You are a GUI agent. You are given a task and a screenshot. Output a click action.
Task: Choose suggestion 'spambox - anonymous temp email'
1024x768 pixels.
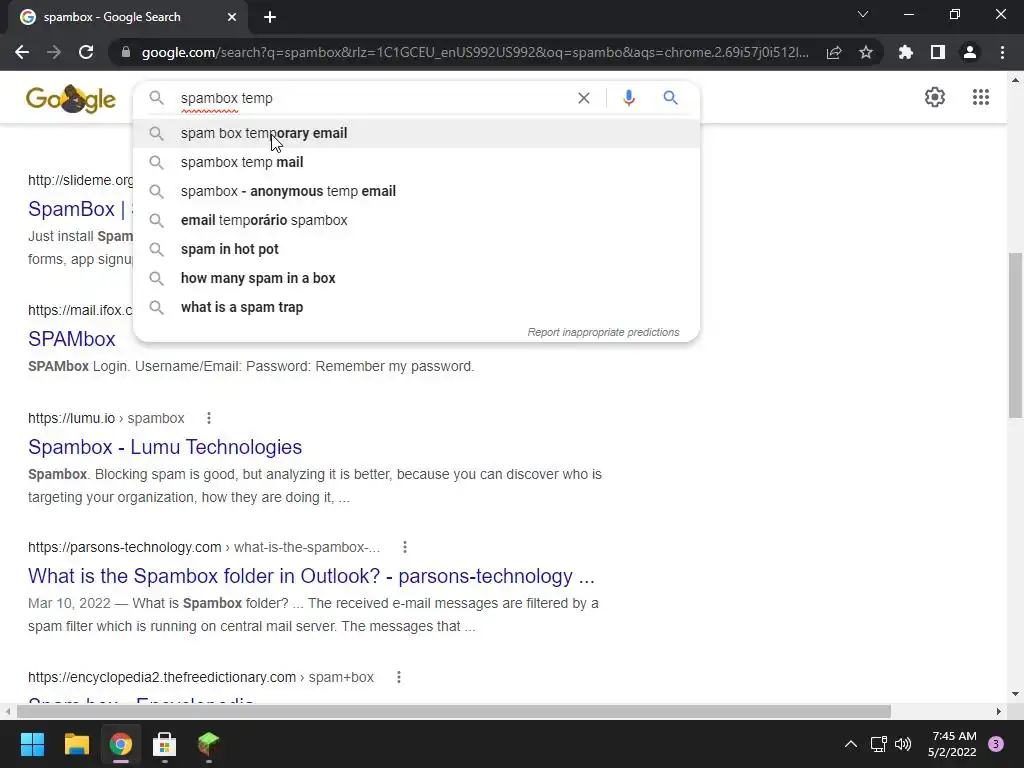(x=416, y=191)
